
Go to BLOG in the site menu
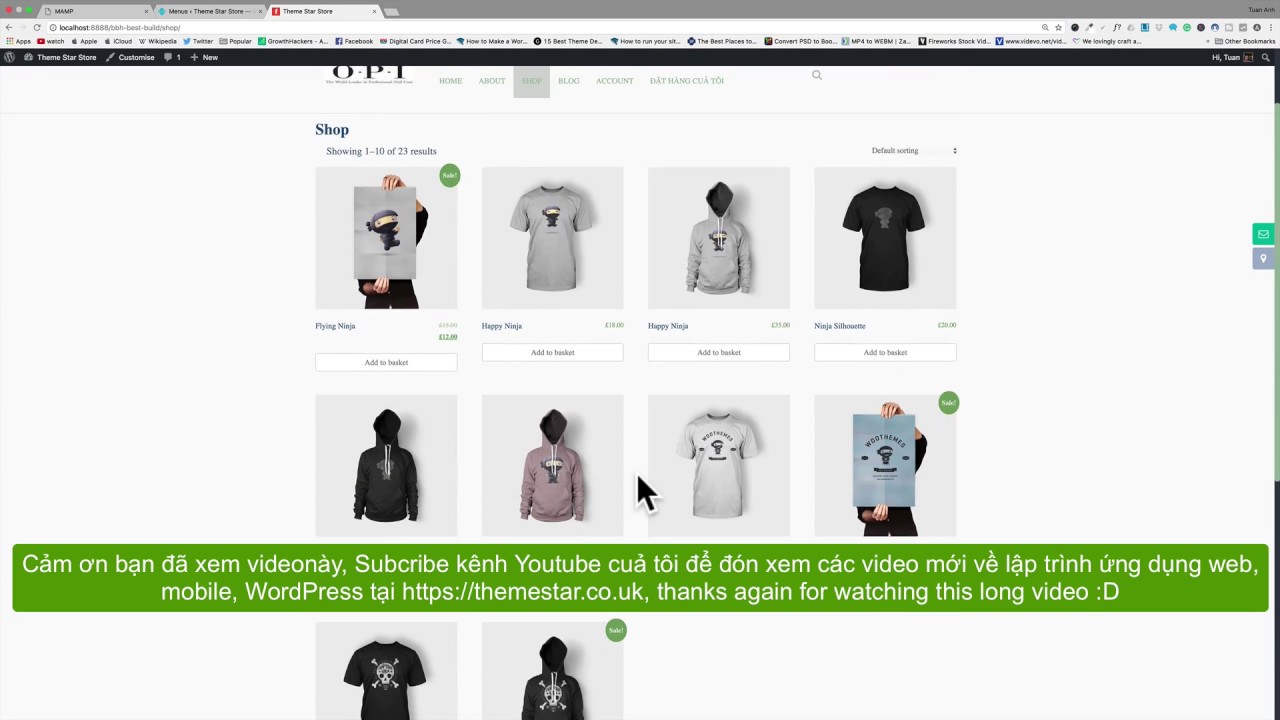(568, 81)
